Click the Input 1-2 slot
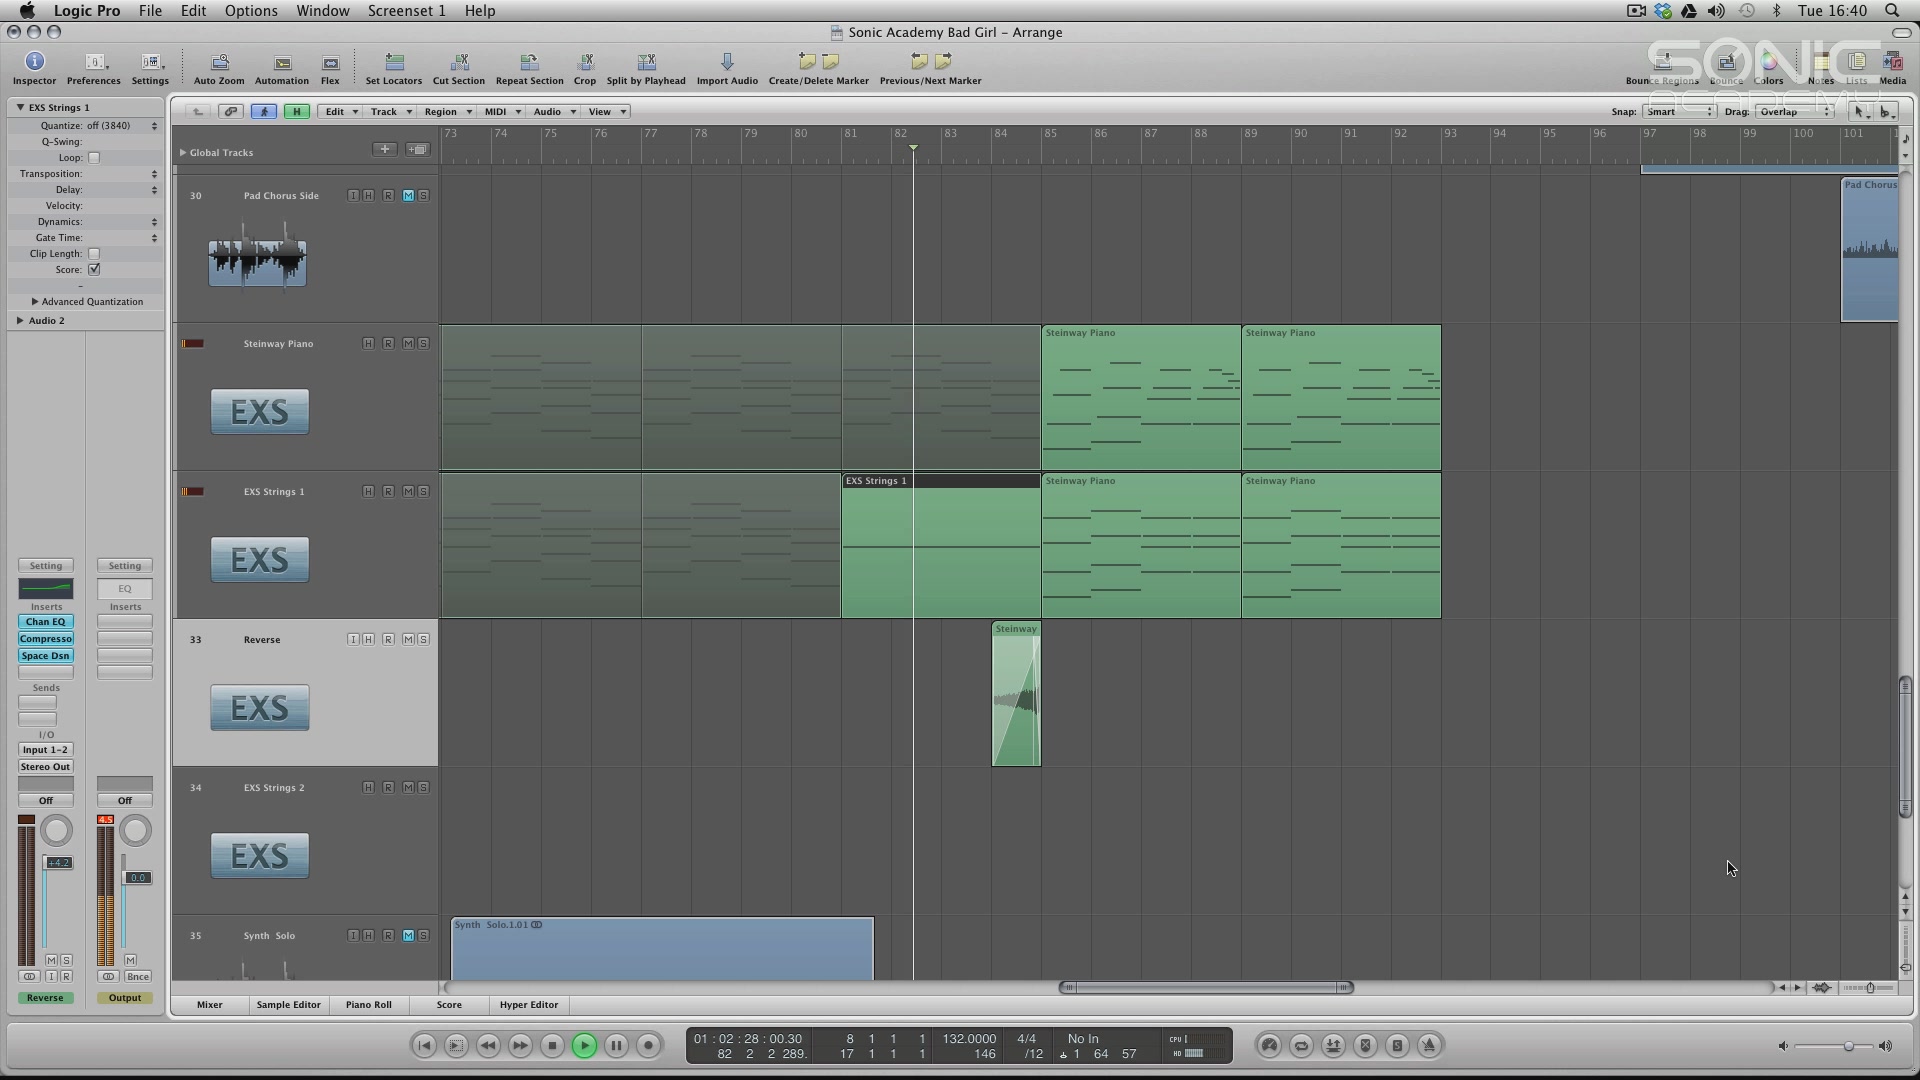Viewport: 1920px width, 1080px height. point(46,750)
